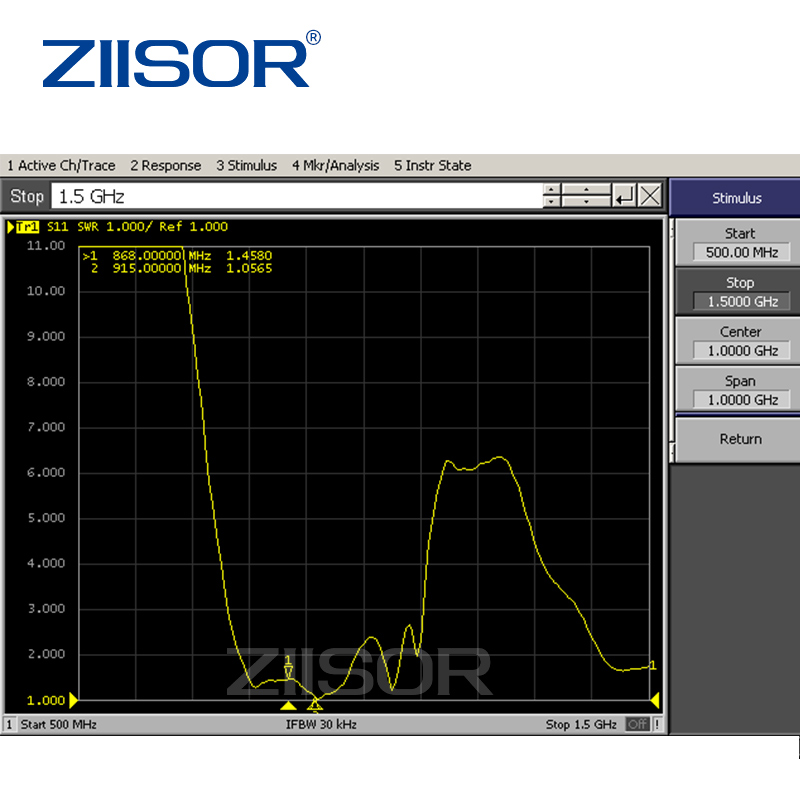Click the Start 500.00 MHz softkey

[x=740, y=243]
